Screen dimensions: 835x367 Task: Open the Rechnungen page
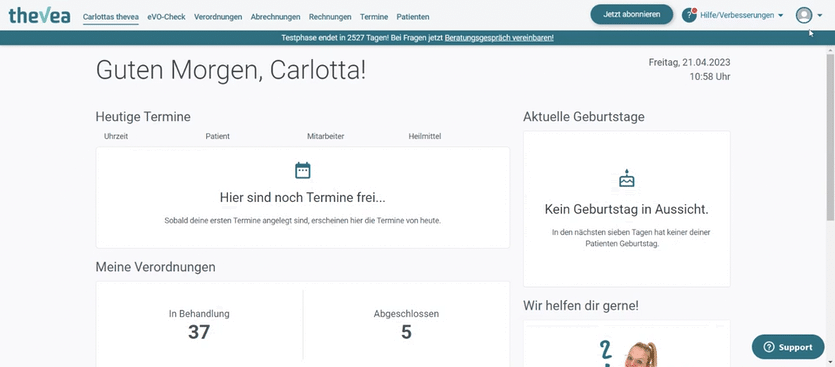pos(330,17)
